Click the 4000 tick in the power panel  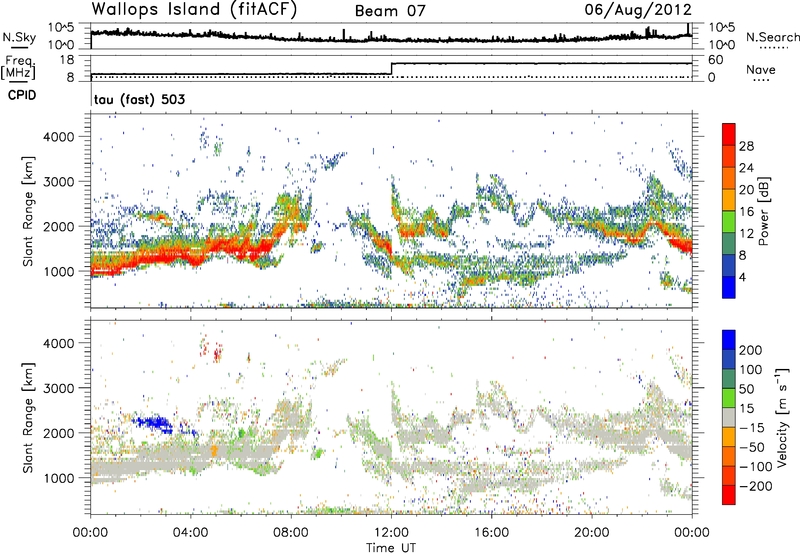tap(59, 137)
